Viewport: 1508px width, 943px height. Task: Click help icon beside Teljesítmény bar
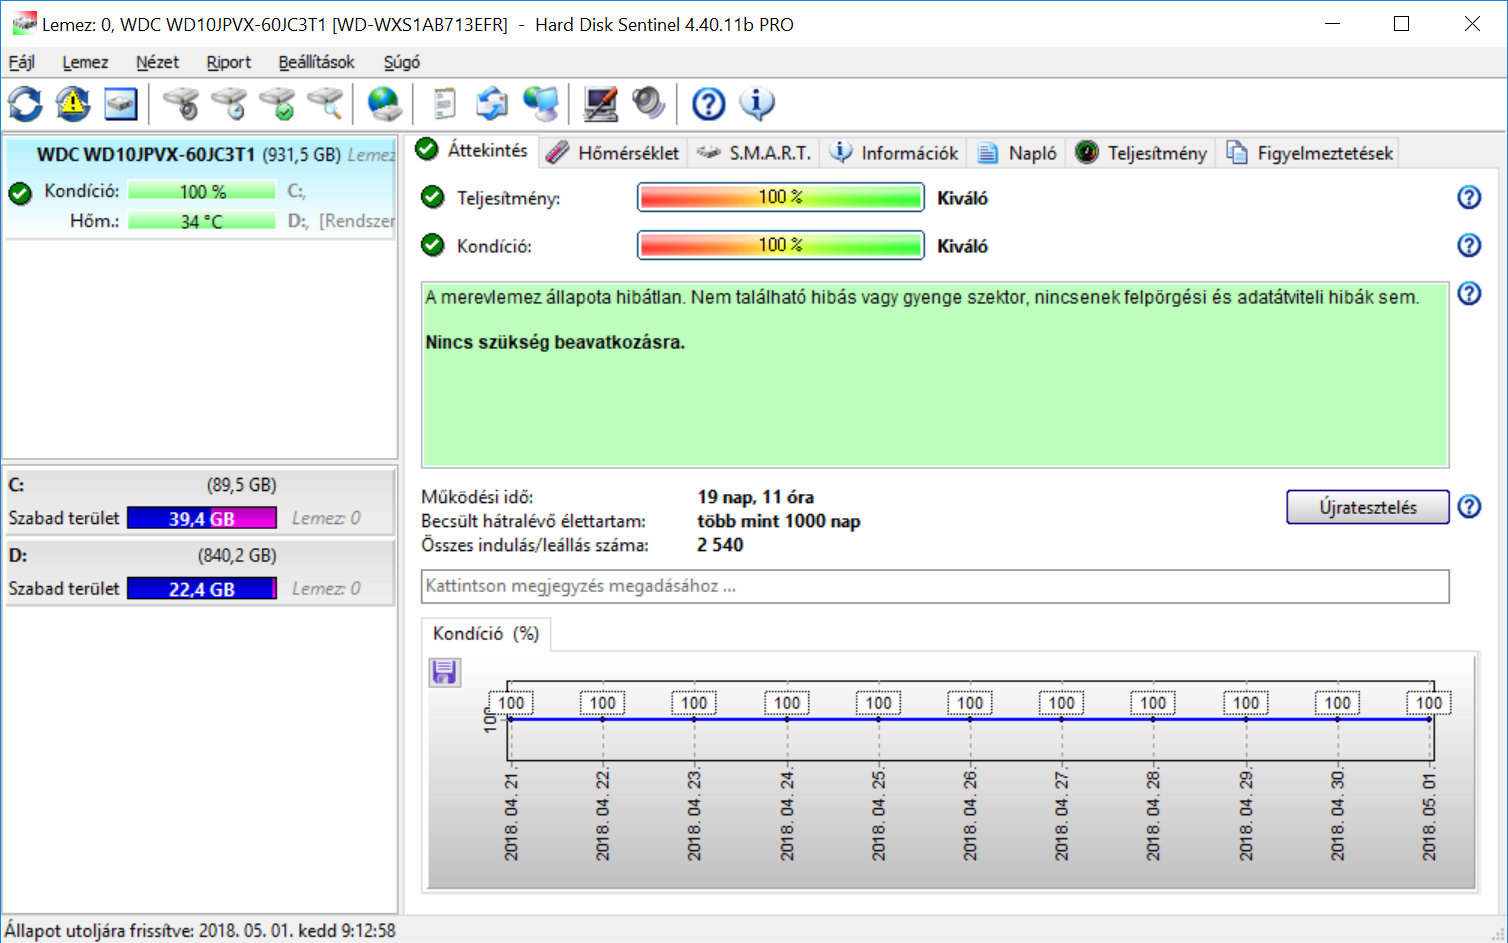(1469, 197)
